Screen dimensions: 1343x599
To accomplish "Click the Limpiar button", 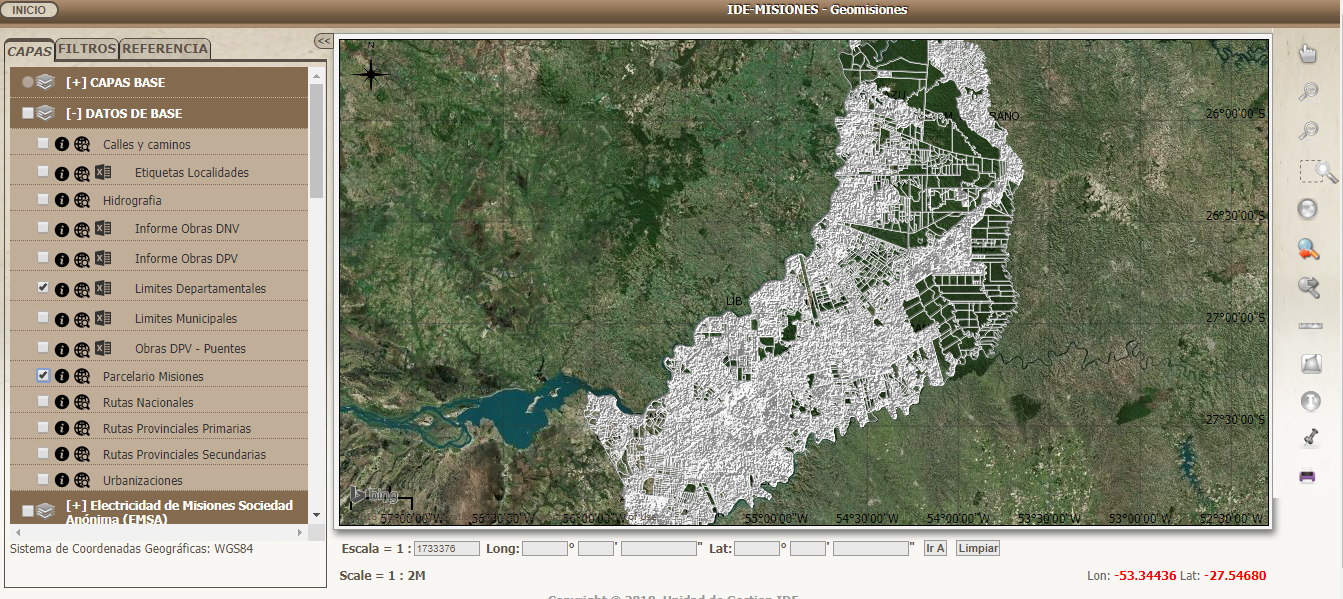I will click(x=977, y=549).
